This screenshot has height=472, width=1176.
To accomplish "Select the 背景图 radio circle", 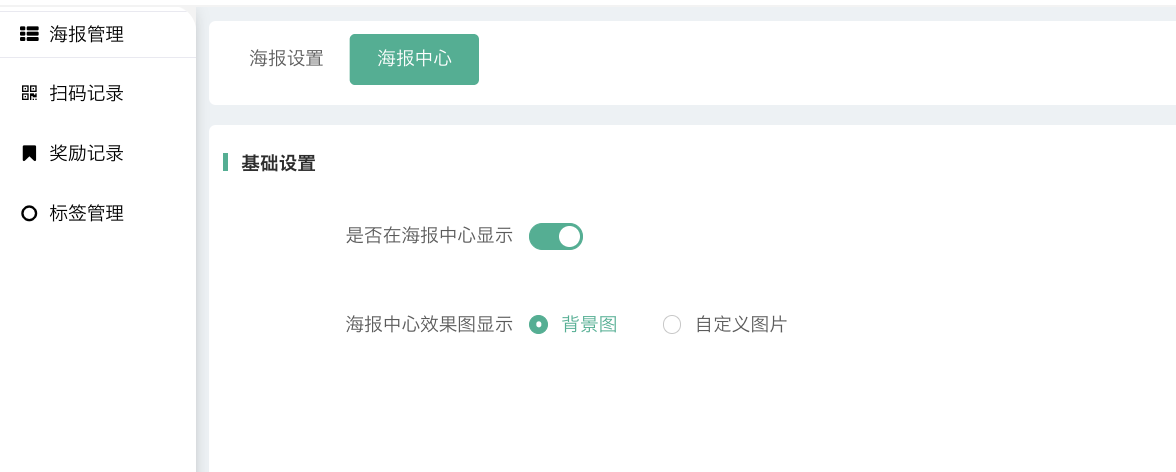I will (538, 324).
